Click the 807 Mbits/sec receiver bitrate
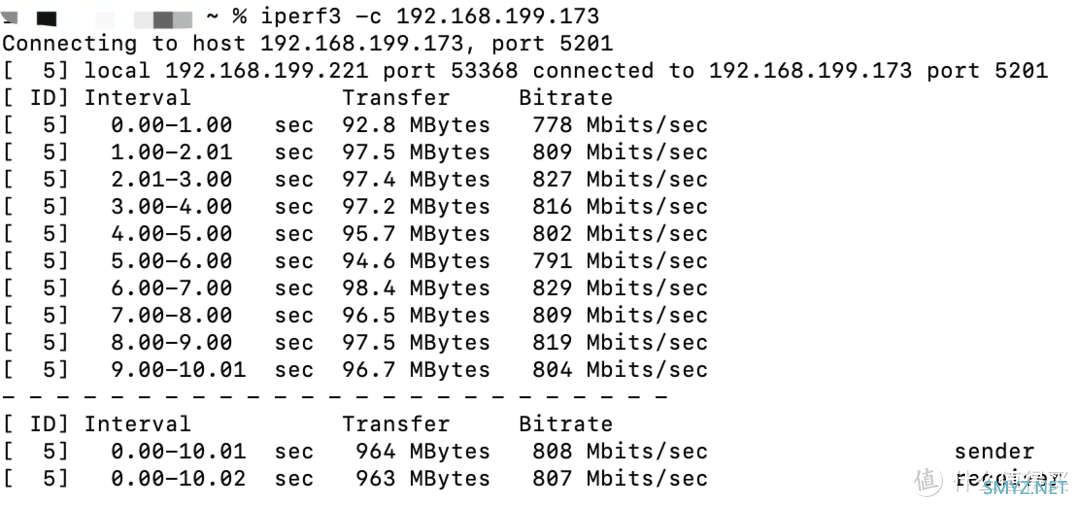1080x507 pixels. coord(620,478)
